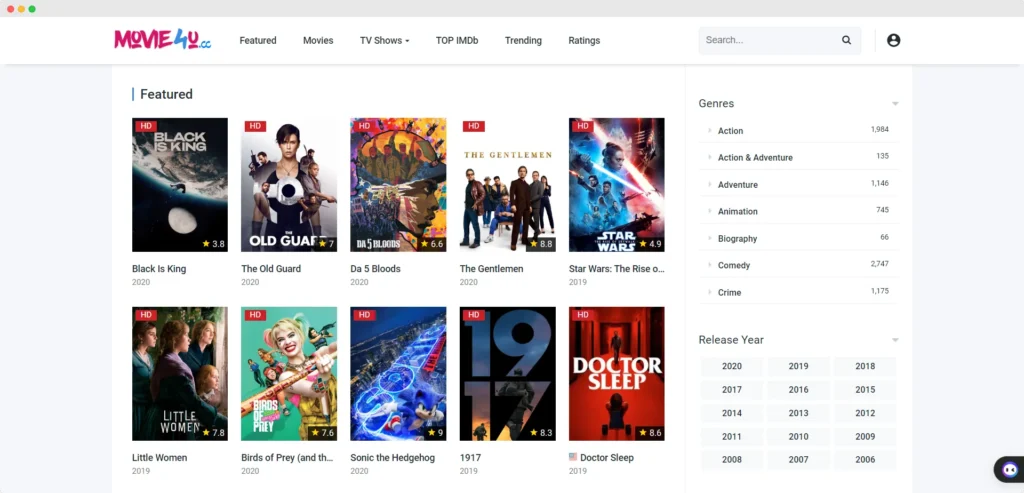
Task: Click HD badge on Star Wars poster
Action: click(x=583, y=126)
